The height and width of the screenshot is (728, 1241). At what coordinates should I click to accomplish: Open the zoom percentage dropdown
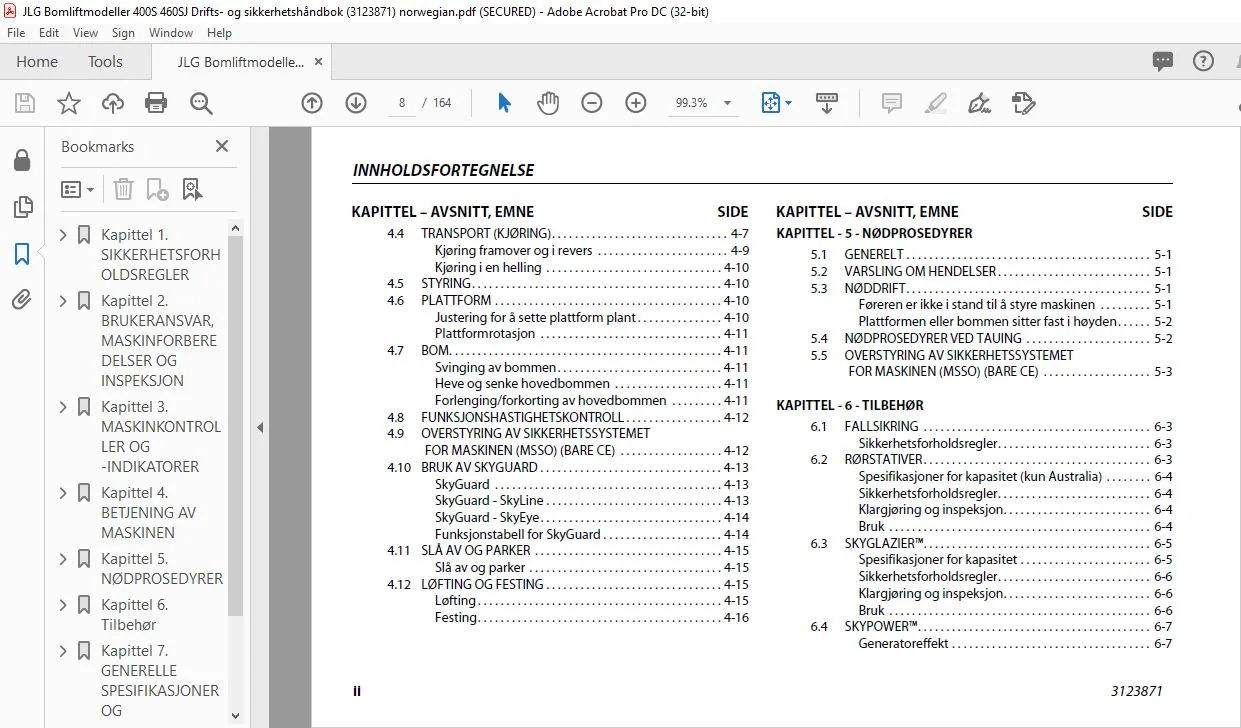728,103
